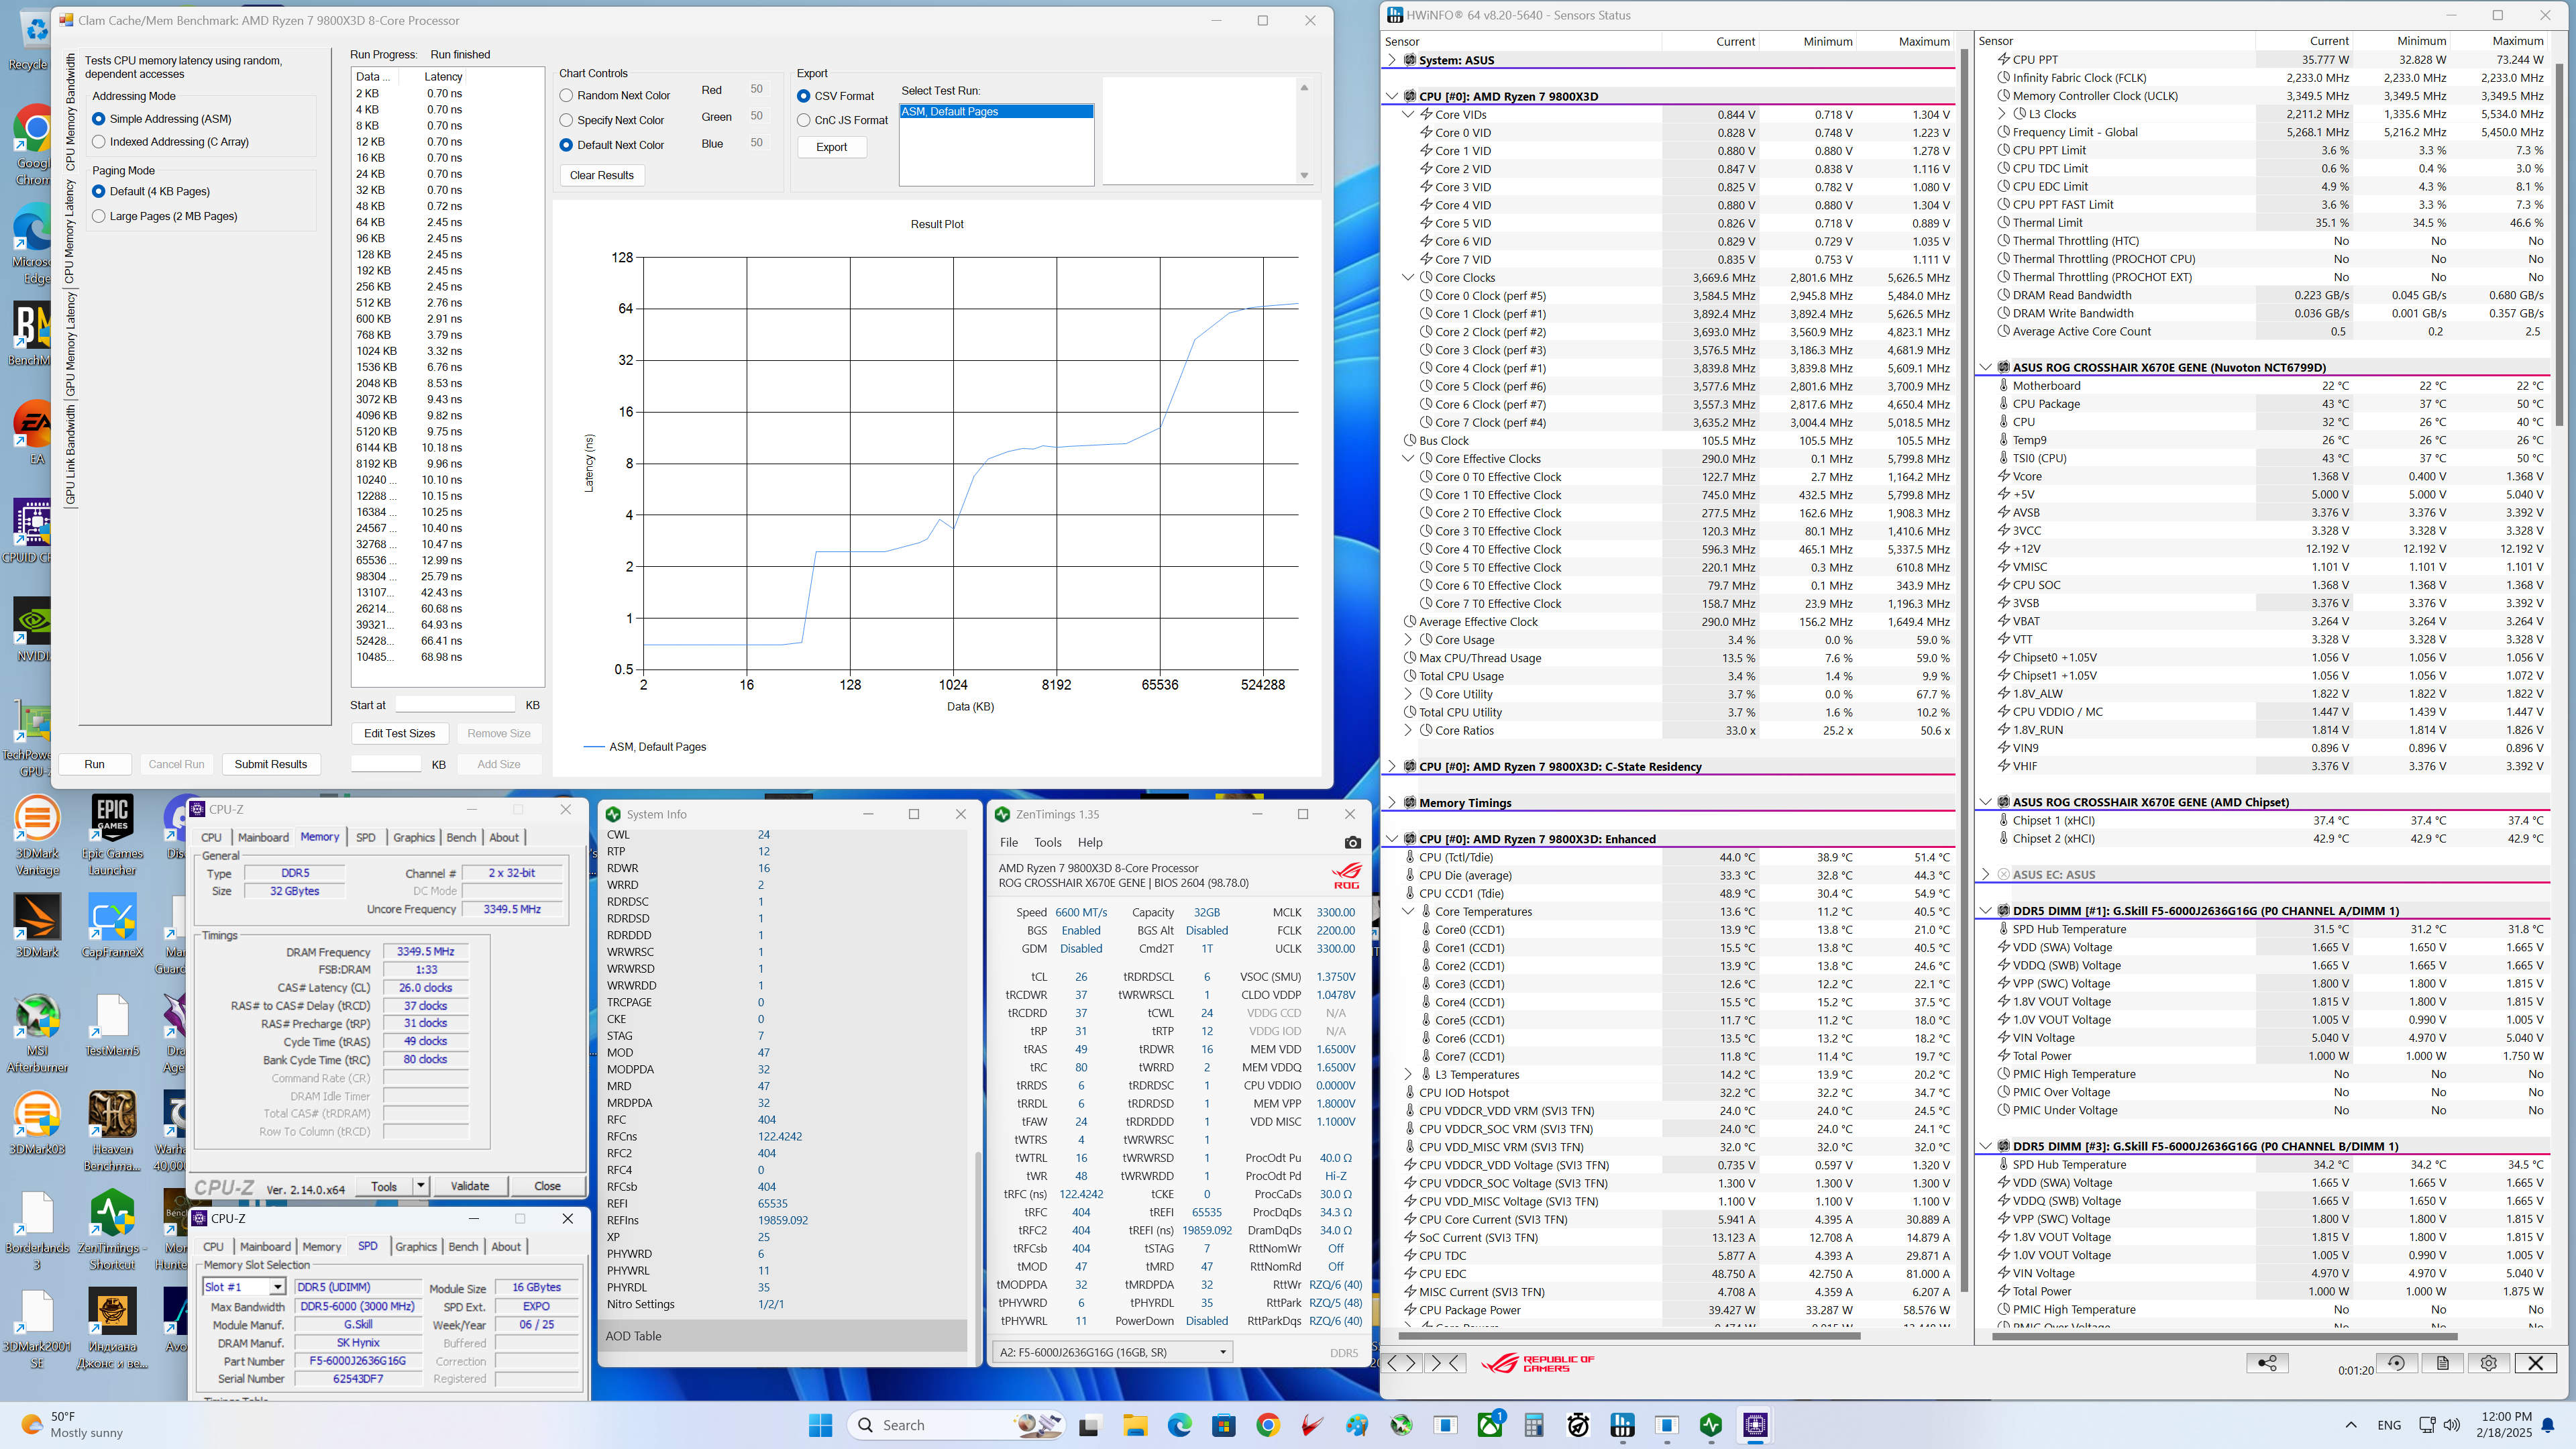Click the HWiNFO logging file icon
This screenshot has height=1449, width=2576.
pyautogui.click(x=2442, y=1363)
